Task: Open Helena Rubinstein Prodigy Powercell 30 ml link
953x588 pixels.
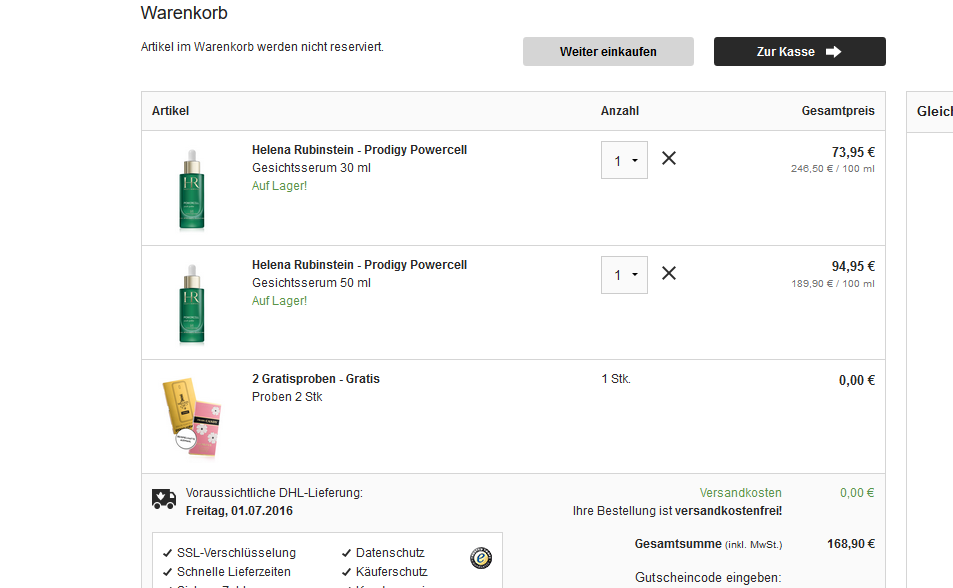Action: click(359, 150)
